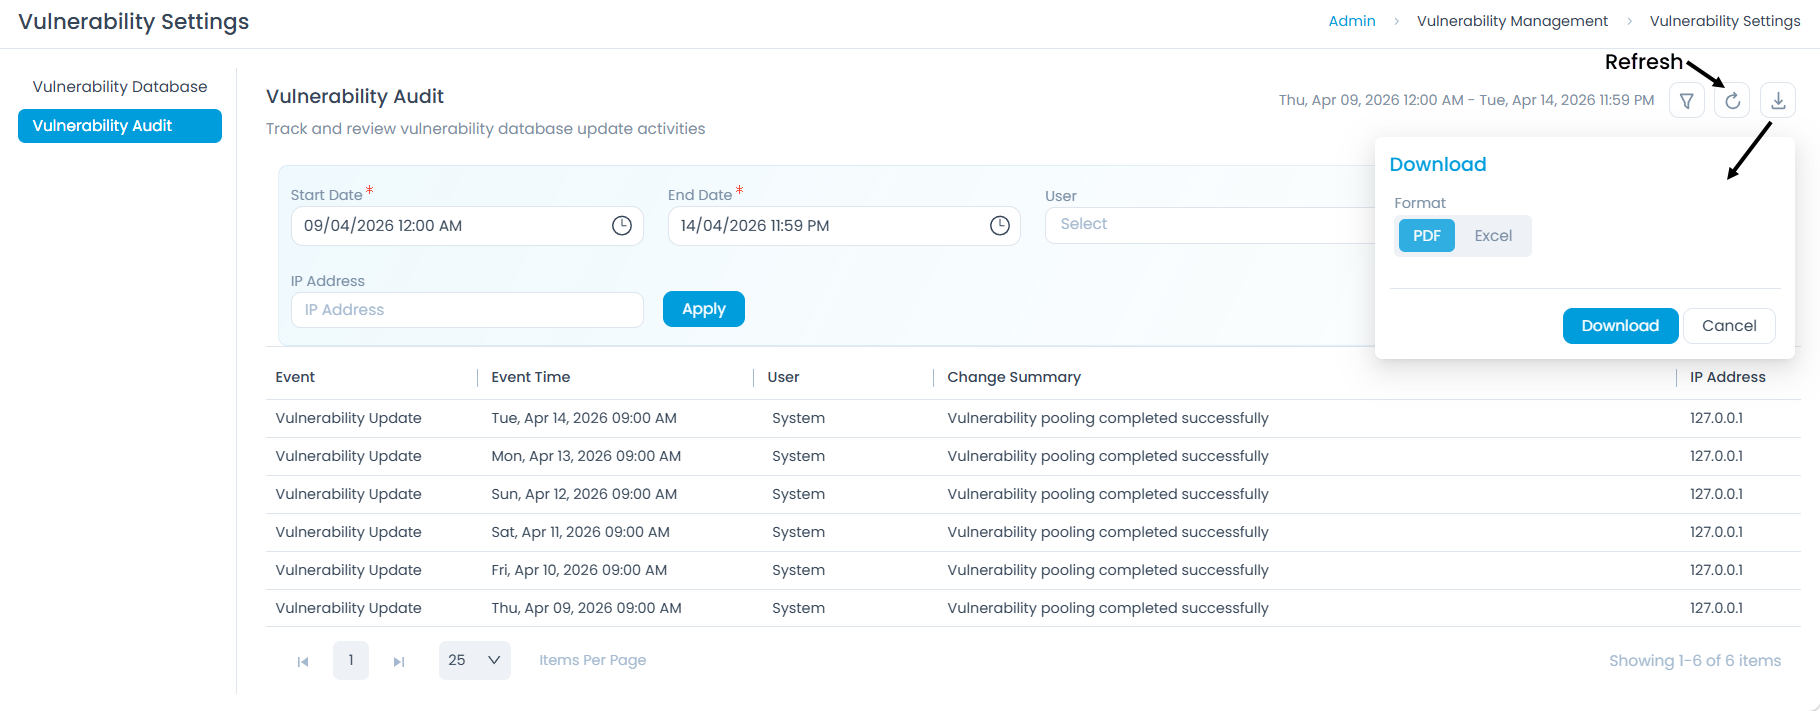This screenshot has height=711, width=1820.
Task: Apply the audit filters
Action: point(704,309)
